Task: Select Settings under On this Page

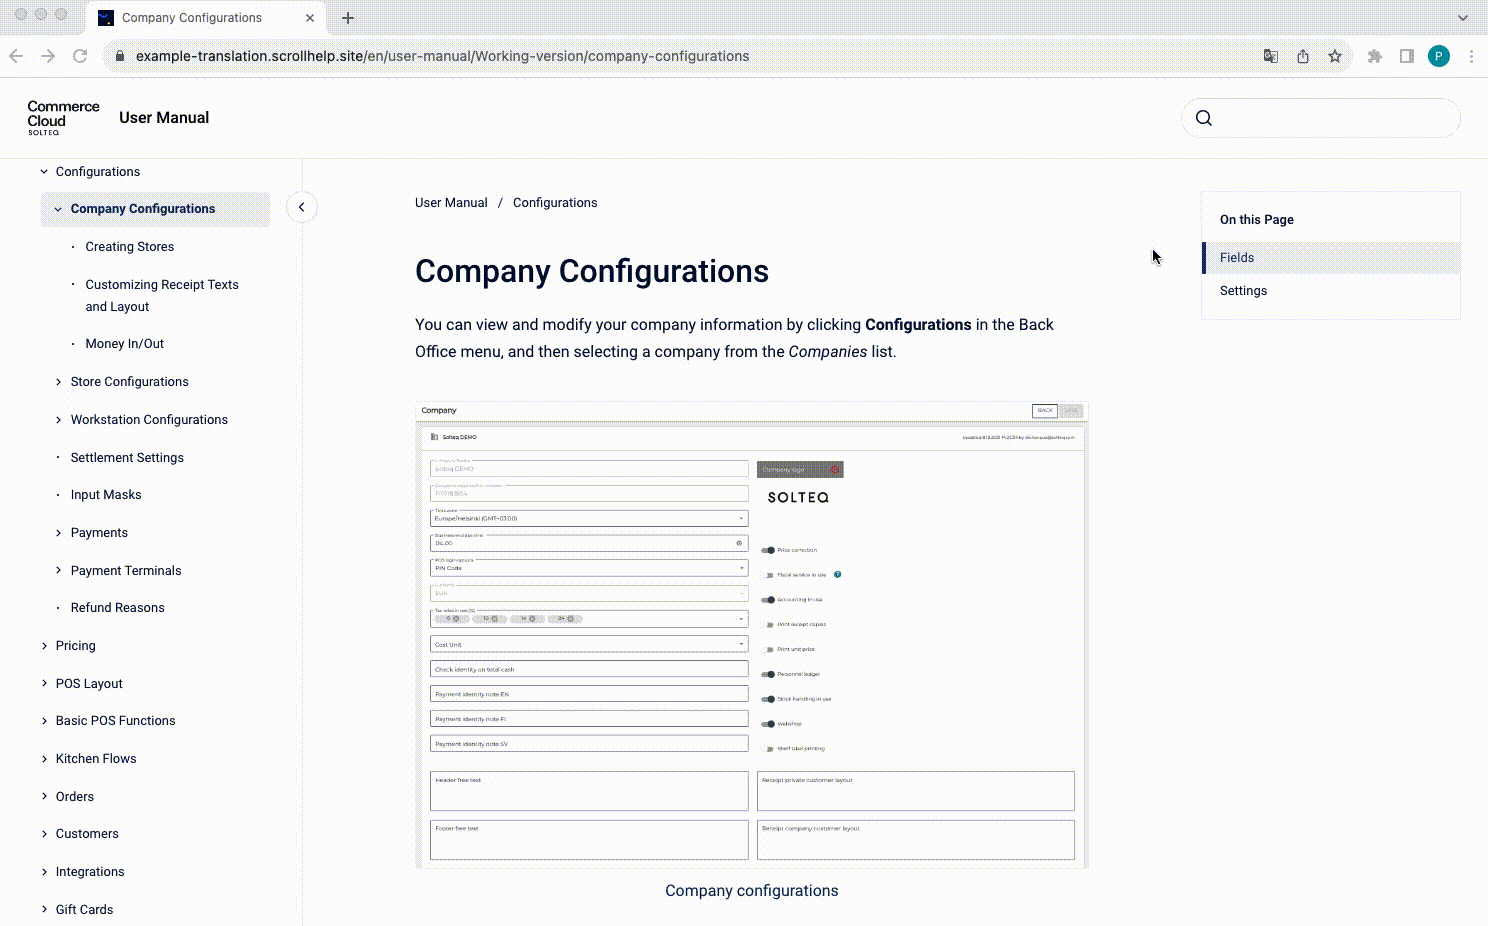Action: (1243, 290)
